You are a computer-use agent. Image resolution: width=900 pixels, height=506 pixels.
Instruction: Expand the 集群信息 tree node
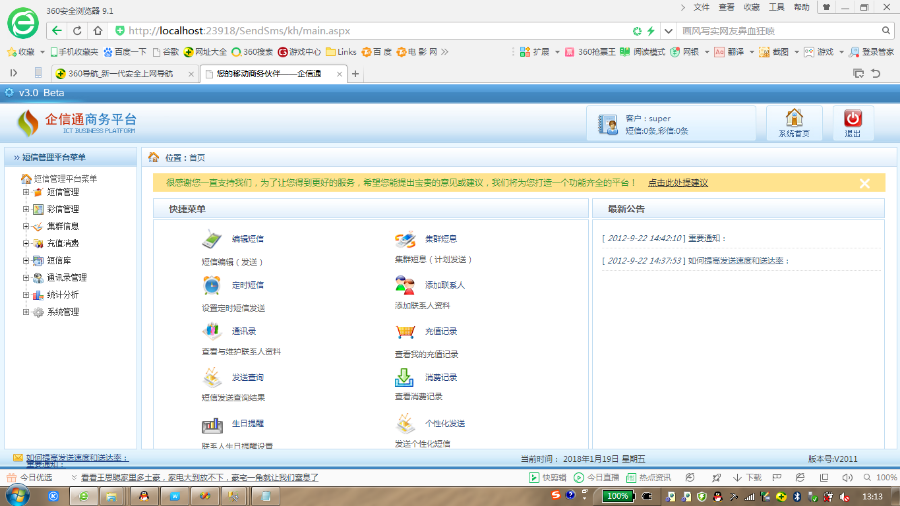[26, 227]
